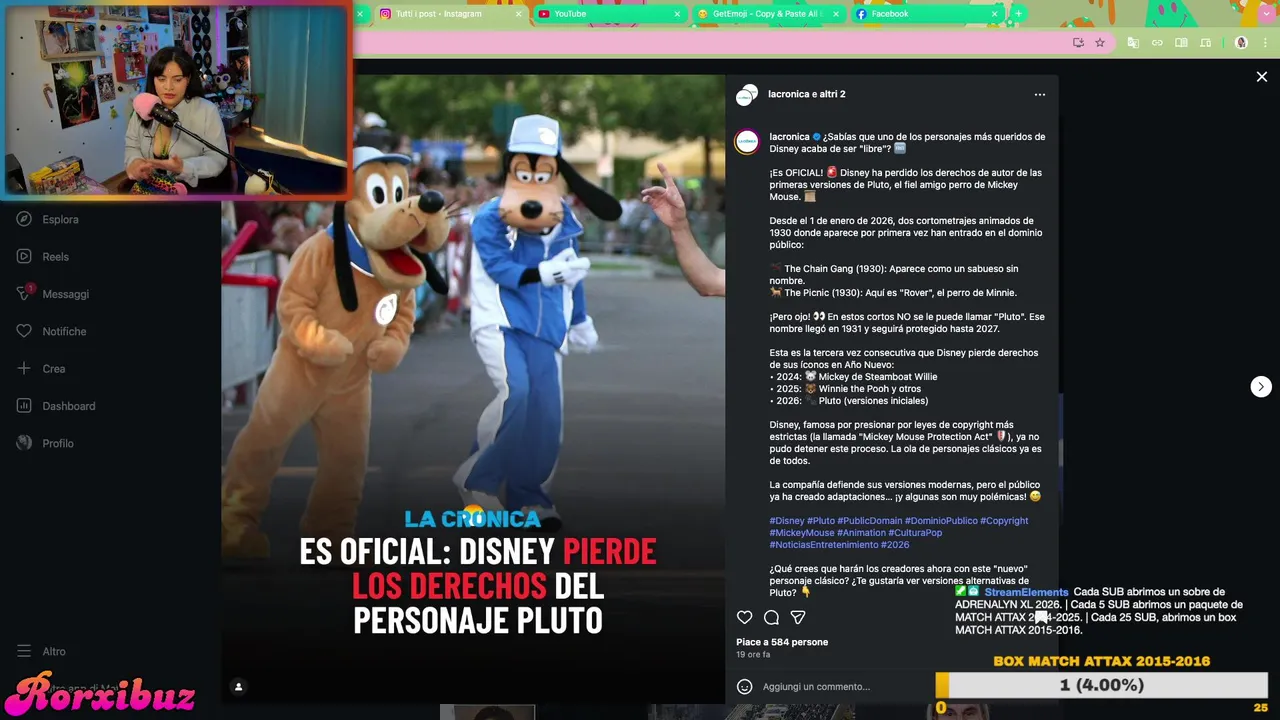
Task: Open #PublicDomain hashtag
Action: coord(869,521)
